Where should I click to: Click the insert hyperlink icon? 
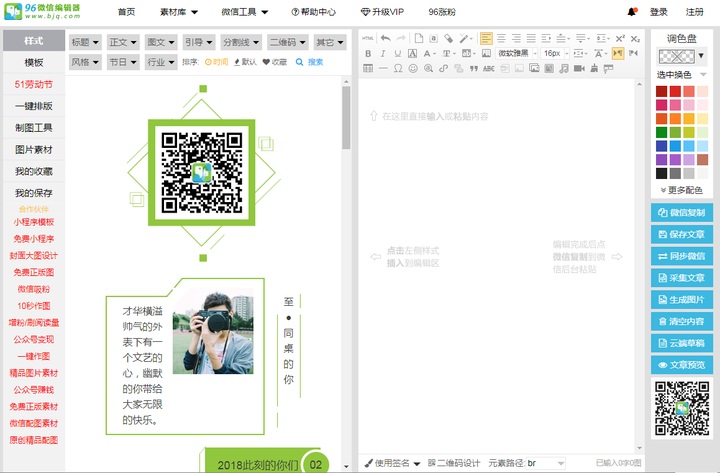coord(443,68)
